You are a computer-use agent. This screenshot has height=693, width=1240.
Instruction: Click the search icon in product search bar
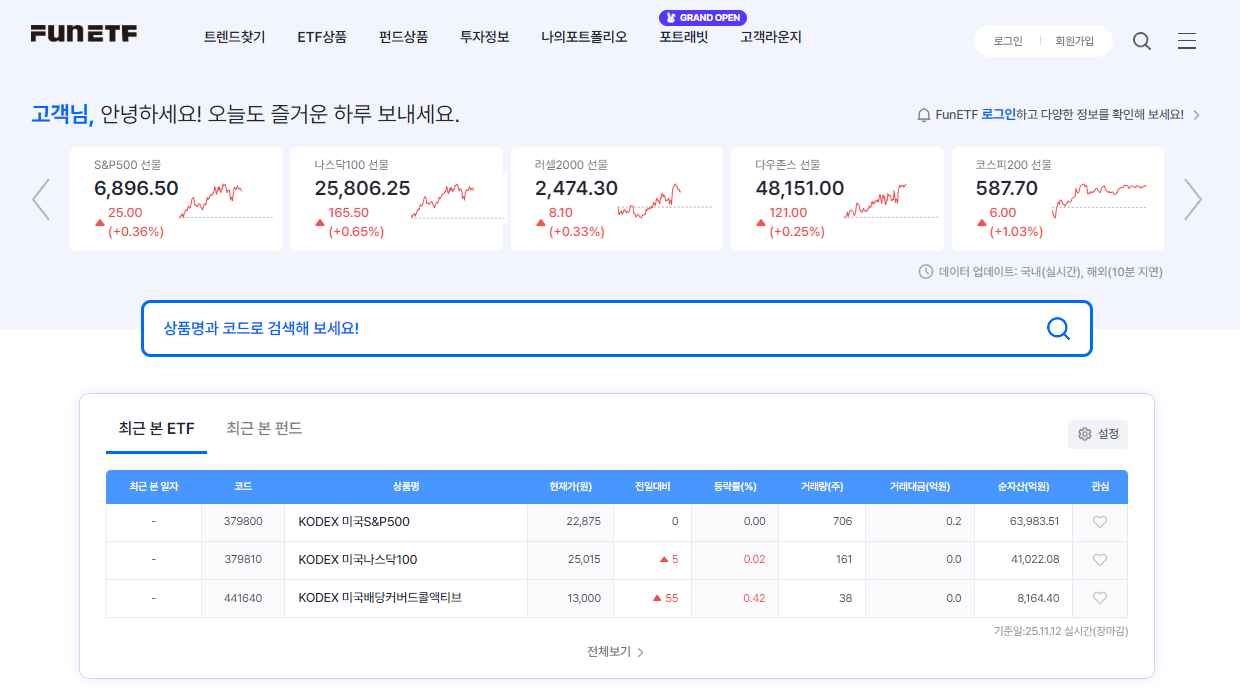[x=1058, y=328]
